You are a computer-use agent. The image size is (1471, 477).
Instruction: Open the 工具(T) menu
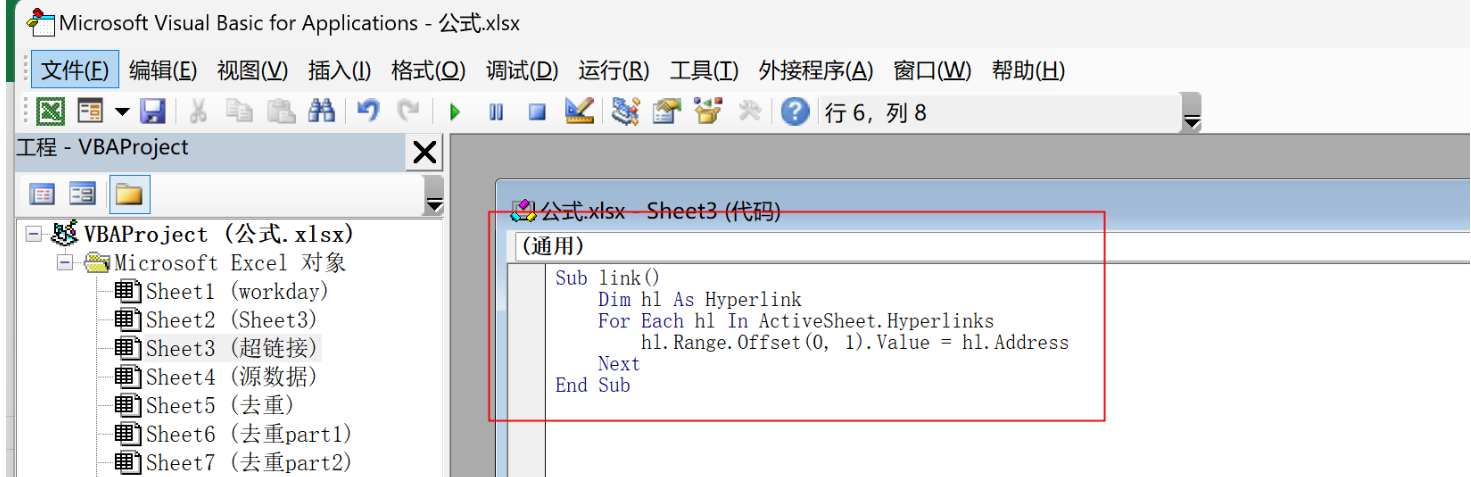[704, 70]
